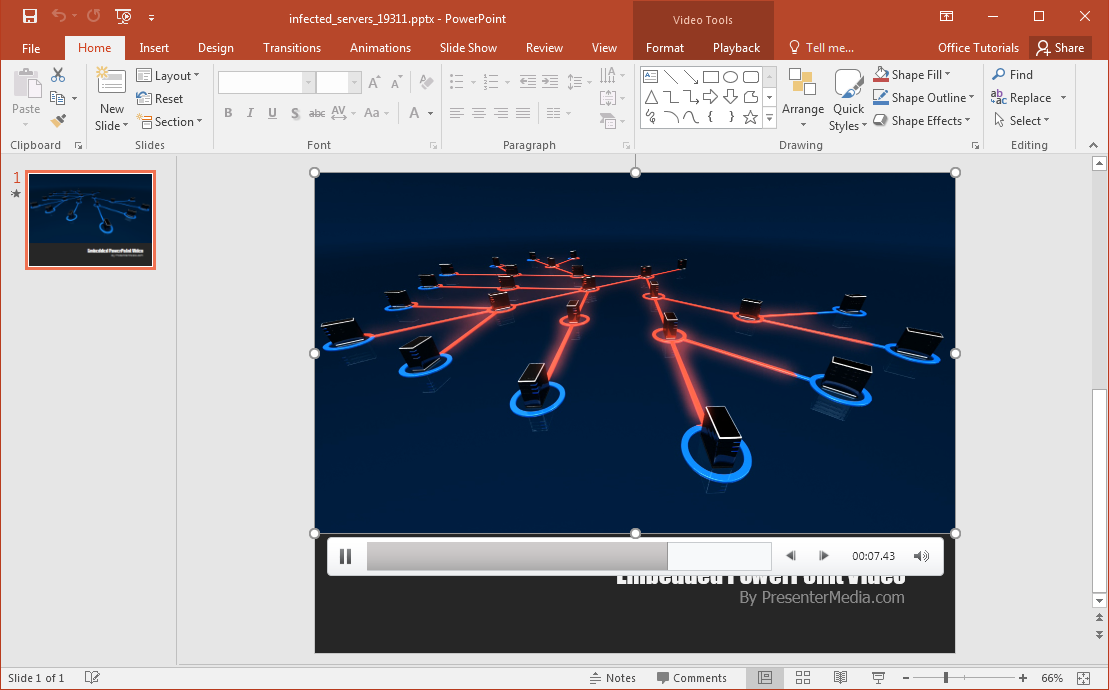Click the Cut scissors icon
Viewport: 1109px width, 690px height.
click(x=58, y=75)
